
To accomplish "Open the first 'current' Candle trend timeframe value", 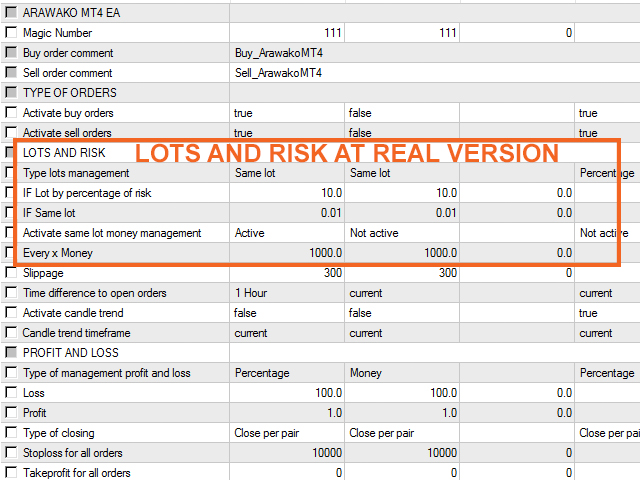I will pos(251,333).
